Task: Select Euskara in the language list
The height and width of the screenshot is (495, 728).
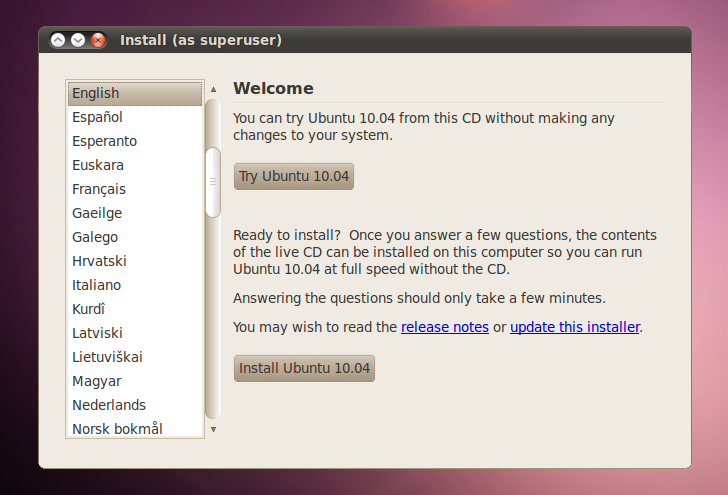Action: [135, 165]
